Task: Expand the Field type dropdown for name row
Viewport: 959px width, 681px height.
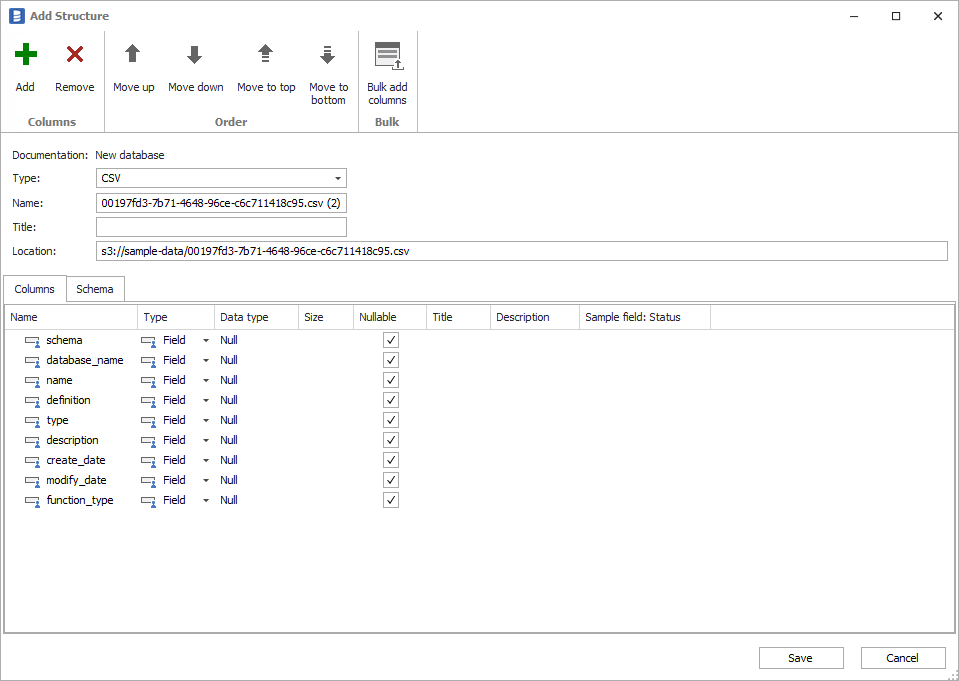Action: (206, 381)
